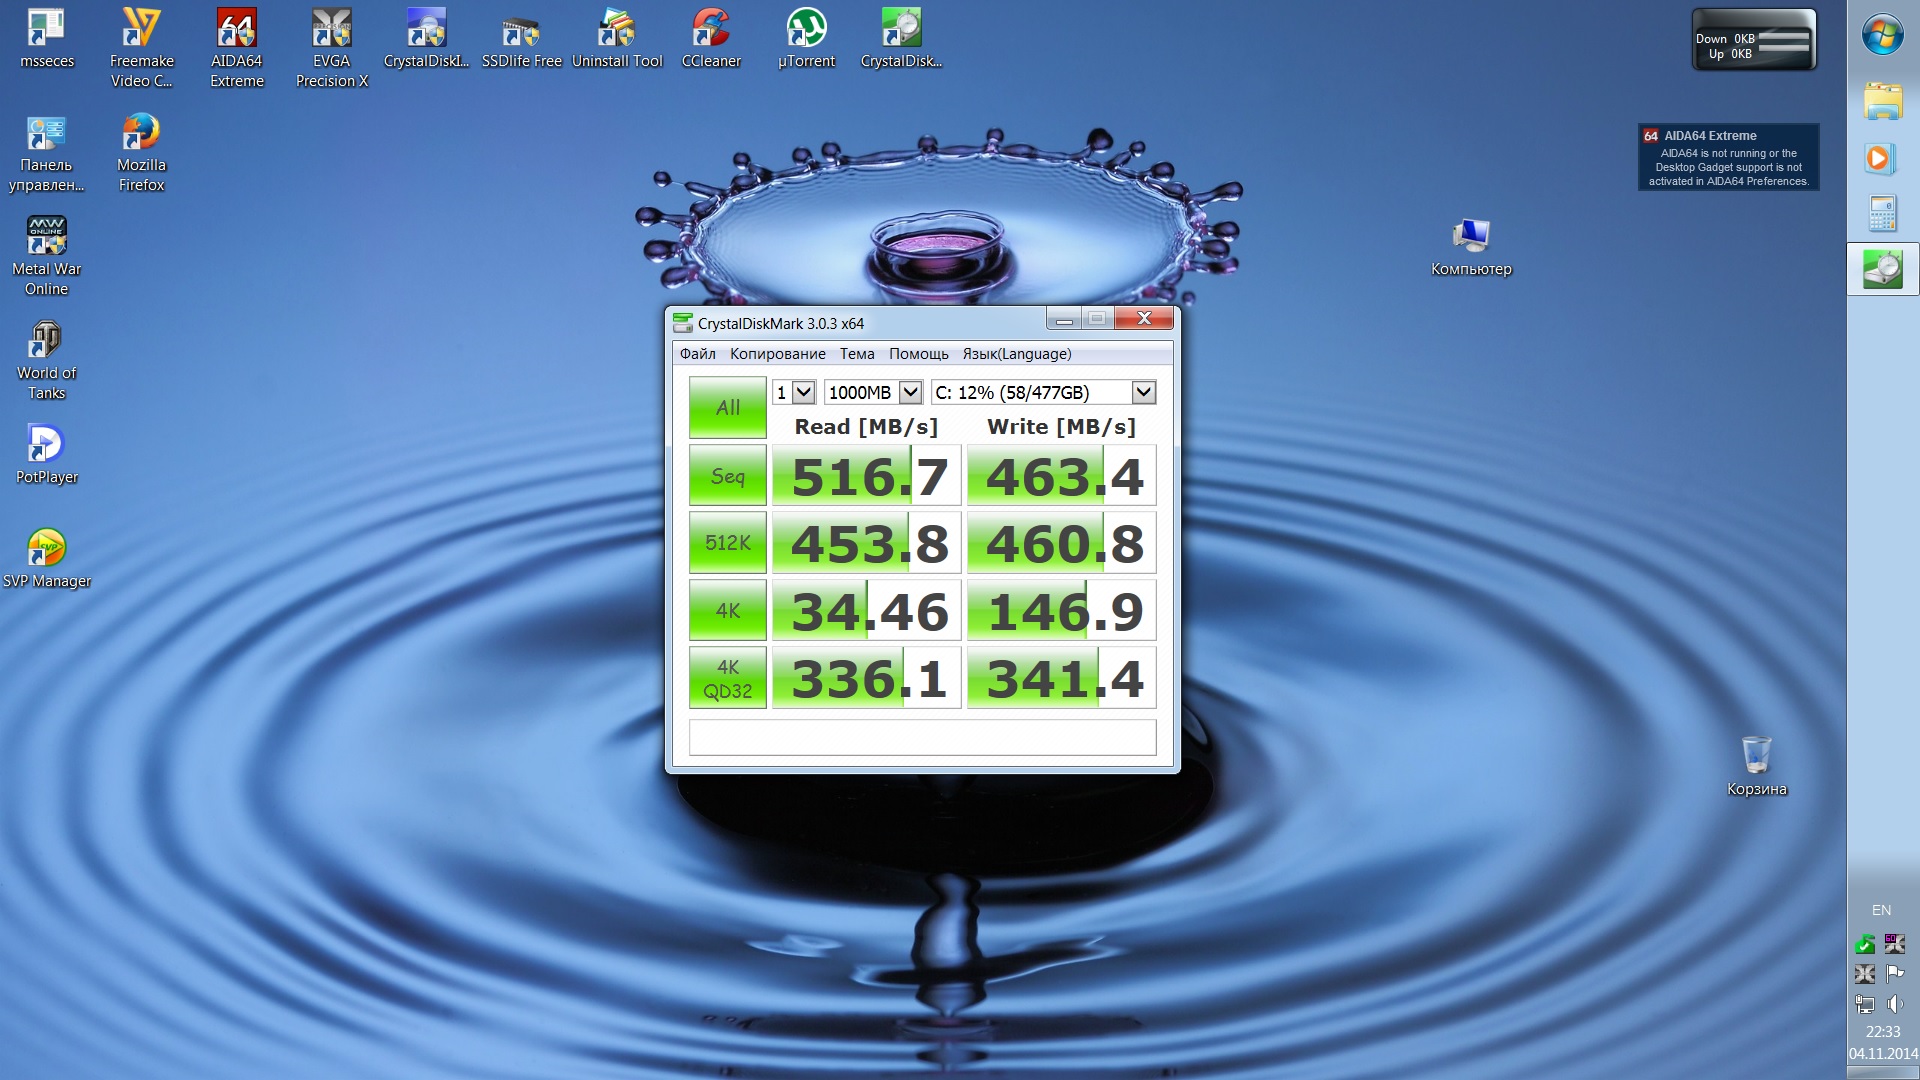Viewport: 1920px width, 1080px height.
Task: Run the 4K QD32 benchmark test
Action: (x=728, y=679)
